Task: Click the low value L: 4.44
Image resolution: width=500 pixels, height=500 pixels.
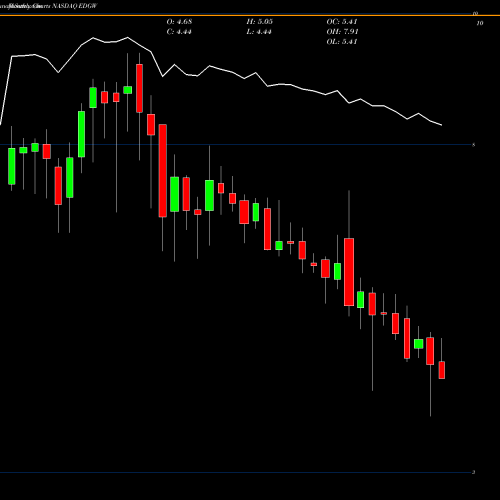Action: [x=259, y=32]
